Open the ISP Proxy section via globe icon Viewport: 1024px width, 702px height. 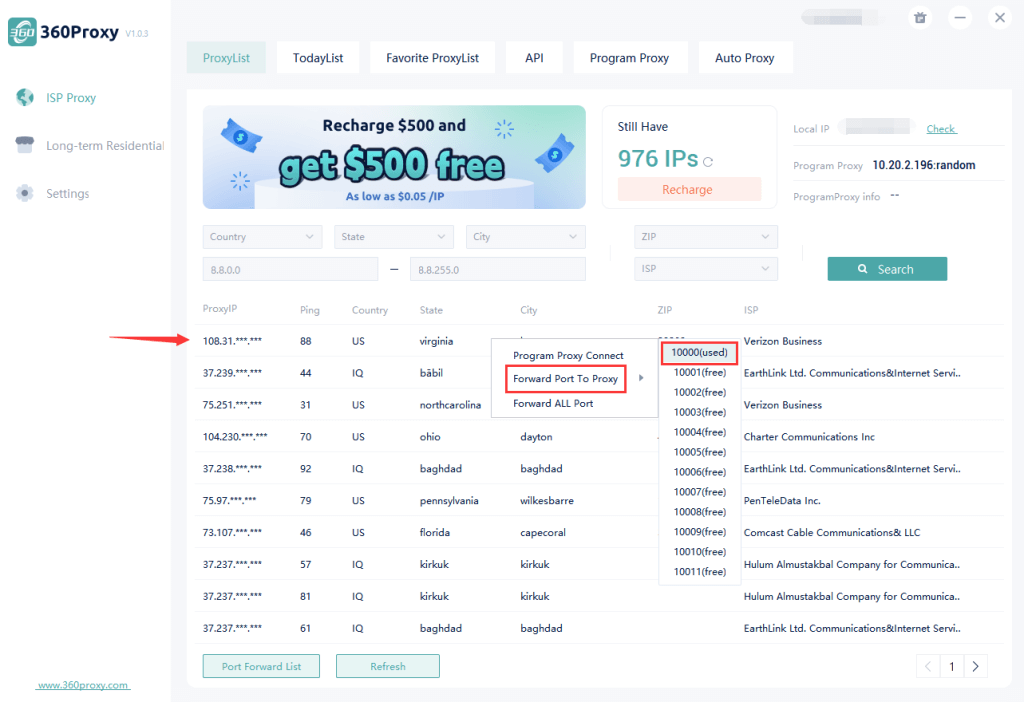pyautogui.click(x=25, y=97)
